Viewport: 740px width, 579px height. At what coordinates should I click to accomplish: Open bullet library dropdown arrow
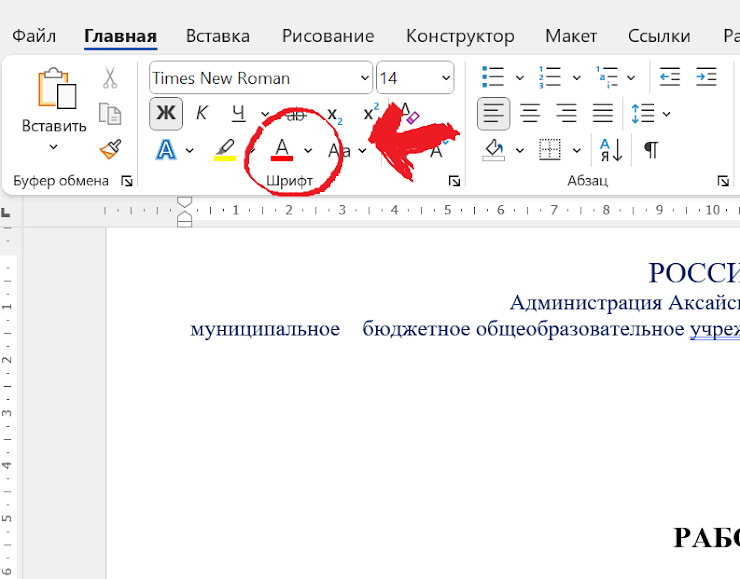pos(520,78)
